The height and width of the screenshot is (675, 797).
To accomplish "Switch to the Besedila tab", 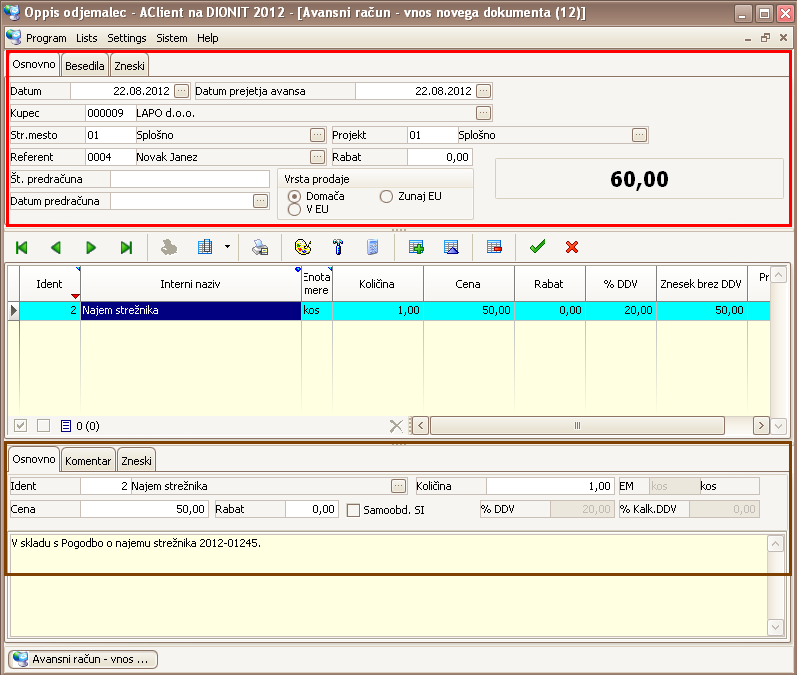I will [84, 66].
